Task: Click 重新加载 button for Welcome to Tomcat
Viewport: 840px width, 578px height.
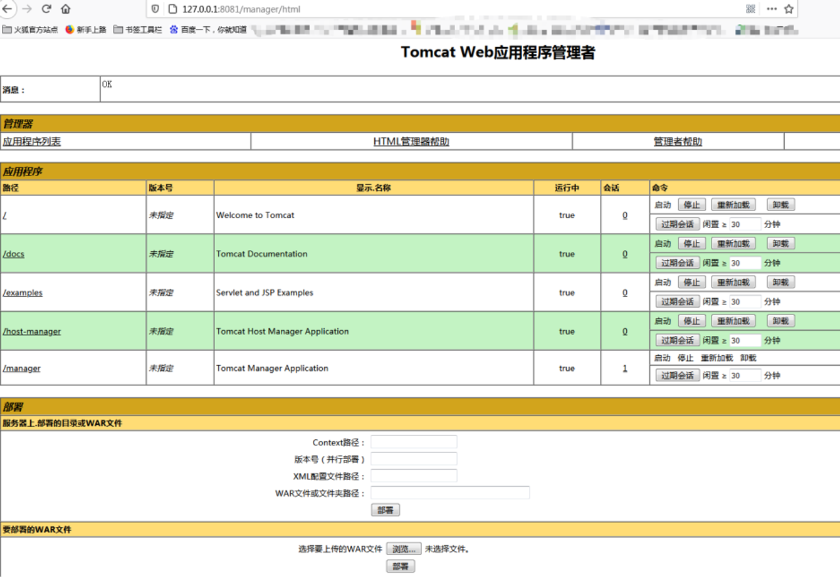Action: pos(733,205)
